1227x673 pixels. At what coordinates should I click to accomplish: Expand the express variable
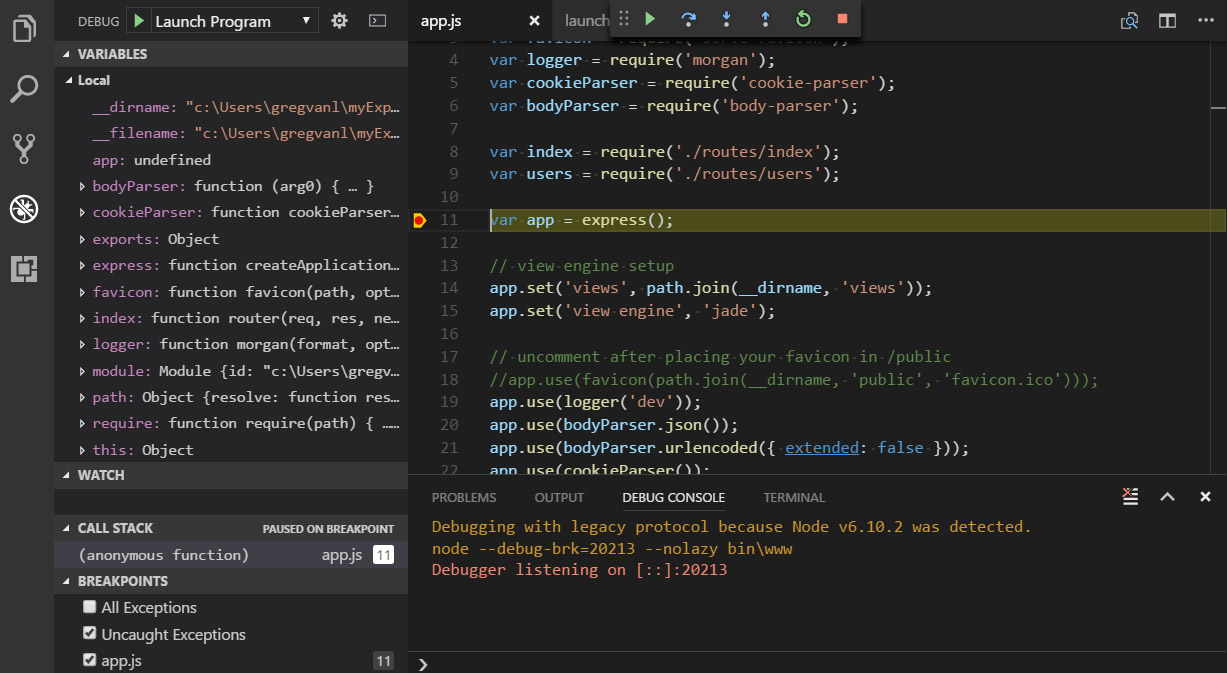(x=82, y=265)
